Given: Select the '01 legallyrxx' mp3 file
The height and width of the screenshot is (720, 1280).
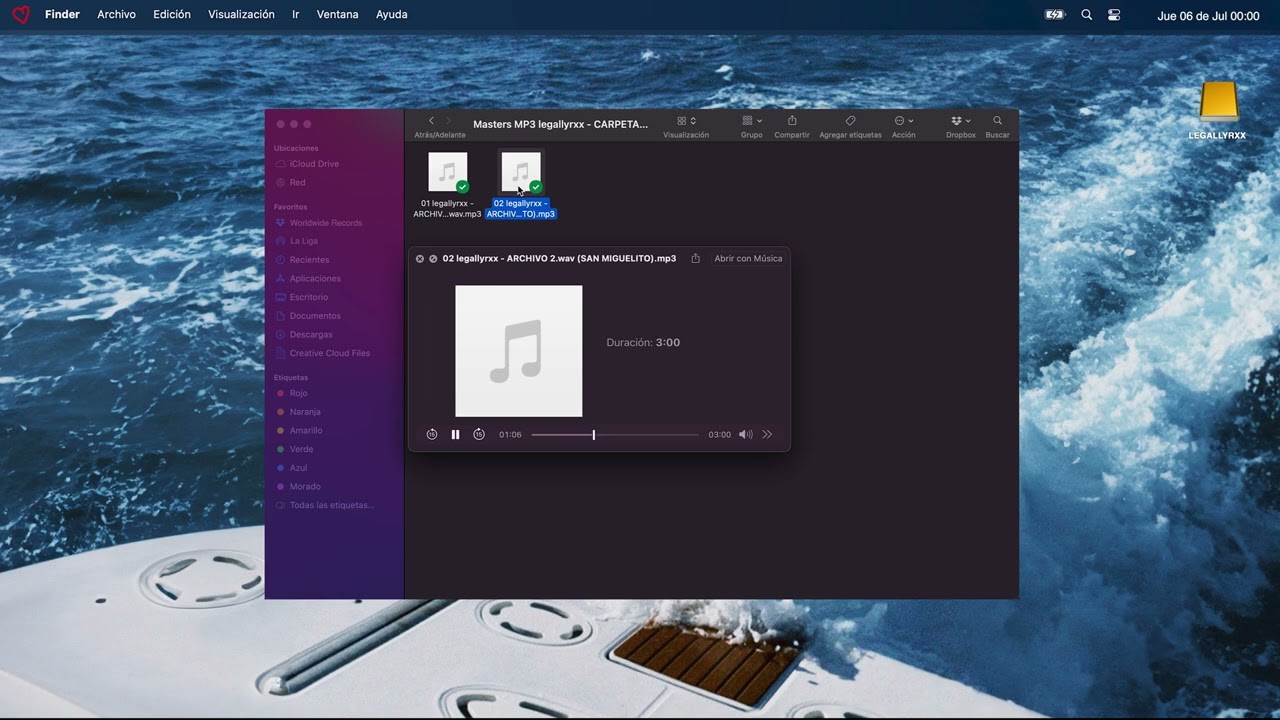Looking at the screenshot, I should pyautogui.click(x=447, y=185).
